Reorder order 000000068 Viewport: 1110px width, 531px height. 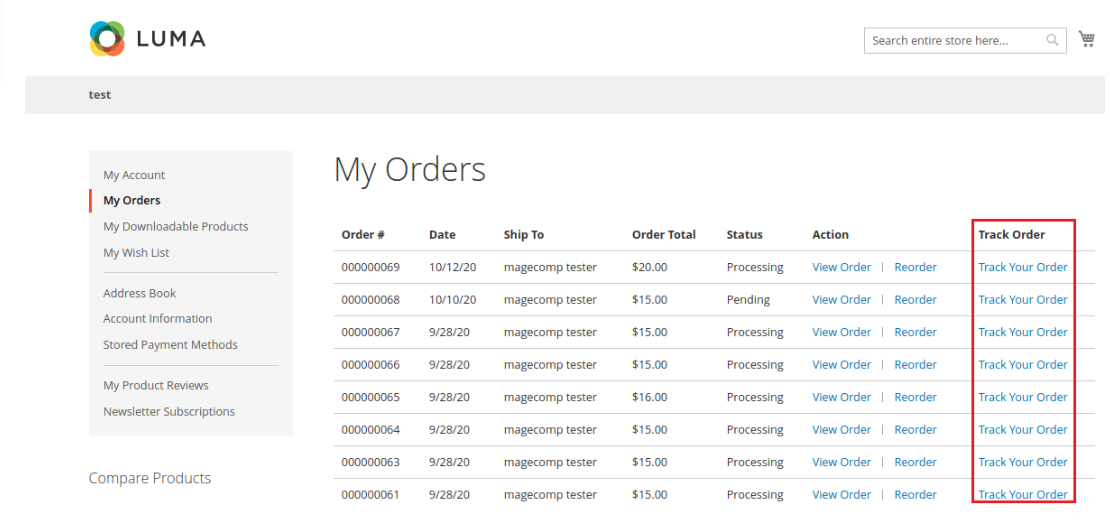(915, 300)
